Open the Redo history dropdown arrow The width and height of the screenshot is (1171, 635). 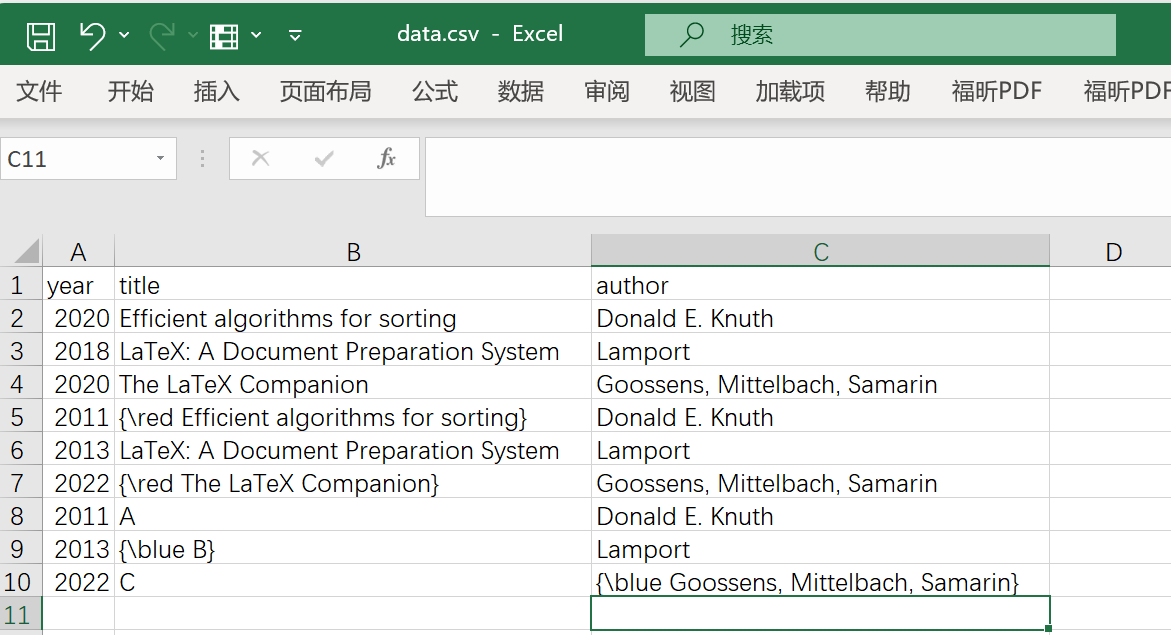tap(193, 35)
